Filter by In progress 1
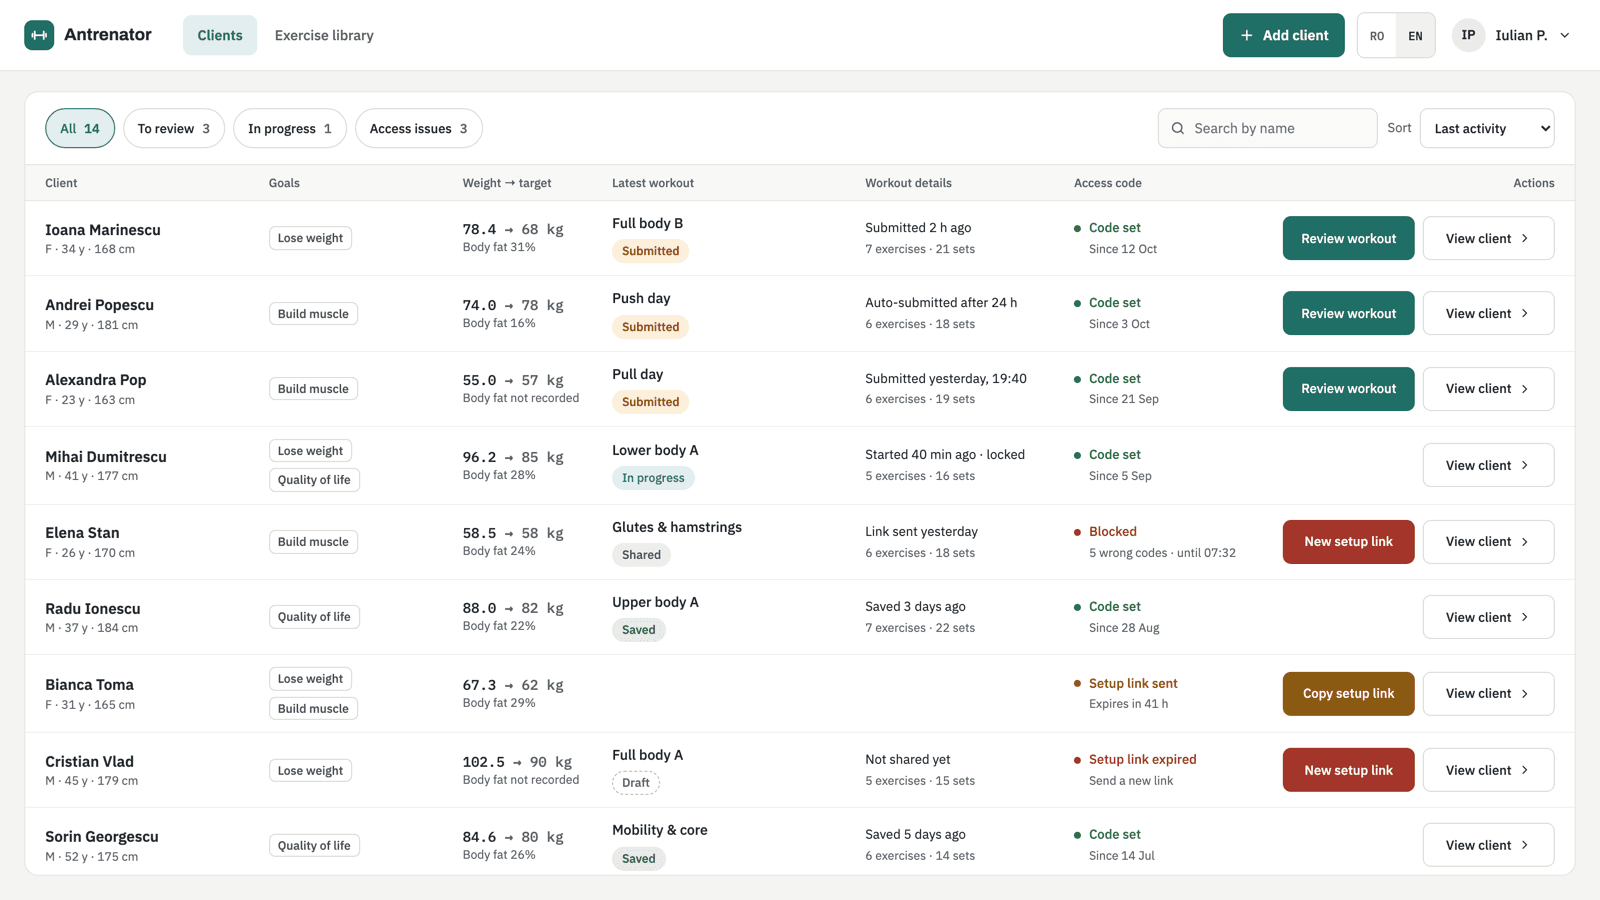The width and height of the screenshot is (1600, 900). tap(290, 128)
